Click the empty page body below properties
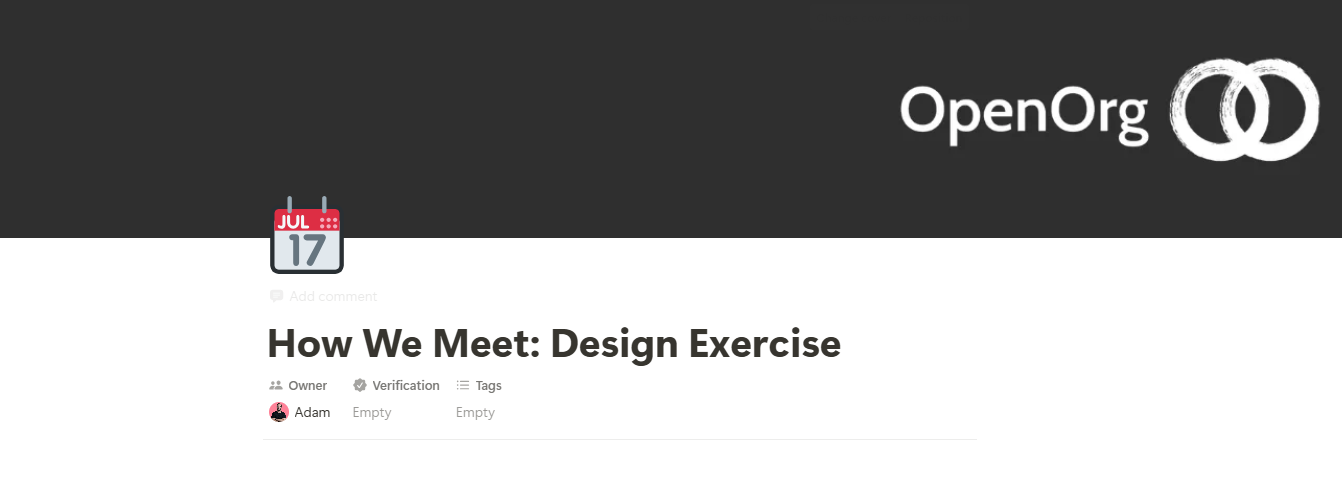The width and height of the screenshot is (1342, 495). coord(620,468)
